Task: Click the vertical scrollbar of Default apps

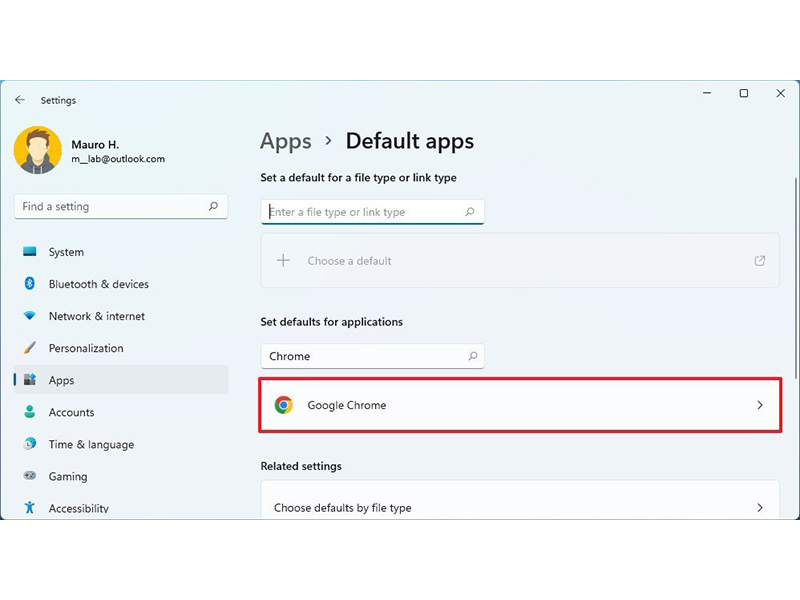Action: 795,278
